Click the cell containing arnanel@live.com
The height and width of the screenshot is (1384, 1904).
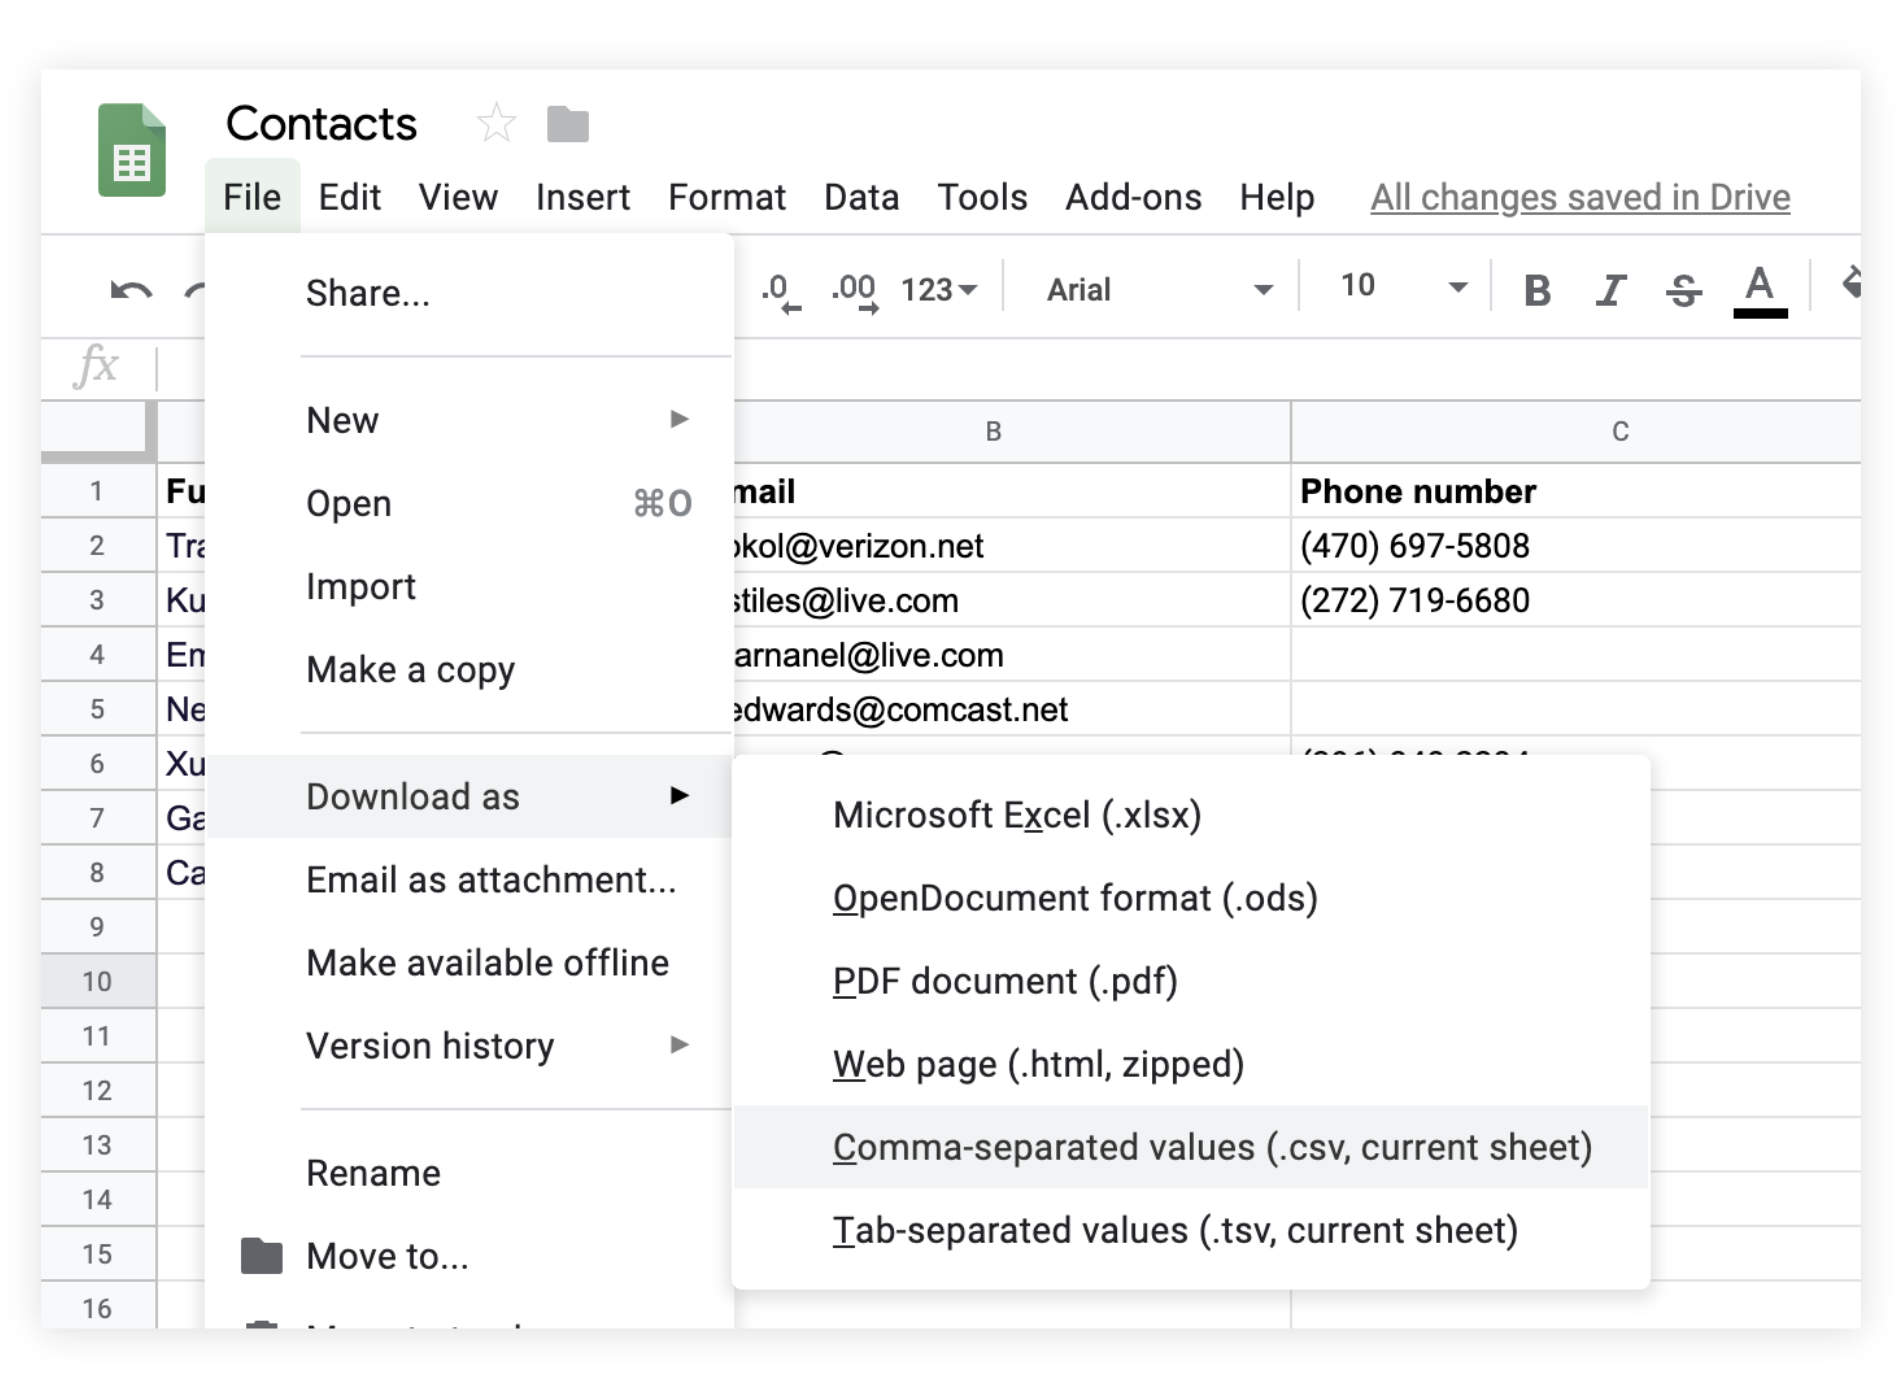coord(1012,655)
